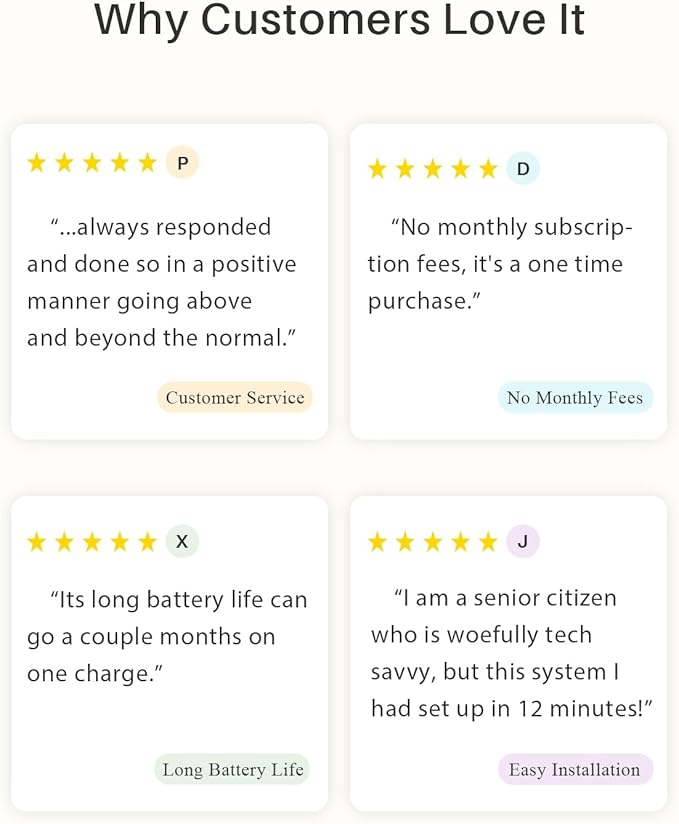Click the X reviewer avatar
Screen dimensions: 679x824
pos(182,541)
